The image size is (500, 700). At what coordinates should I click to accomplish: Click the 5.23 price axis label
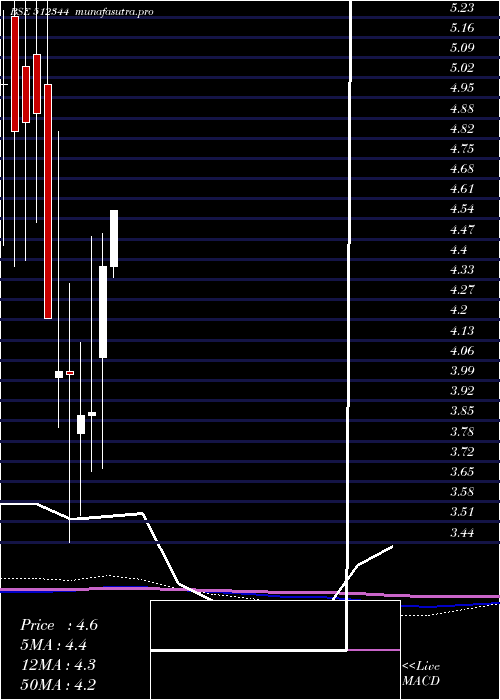coord(462,8)
